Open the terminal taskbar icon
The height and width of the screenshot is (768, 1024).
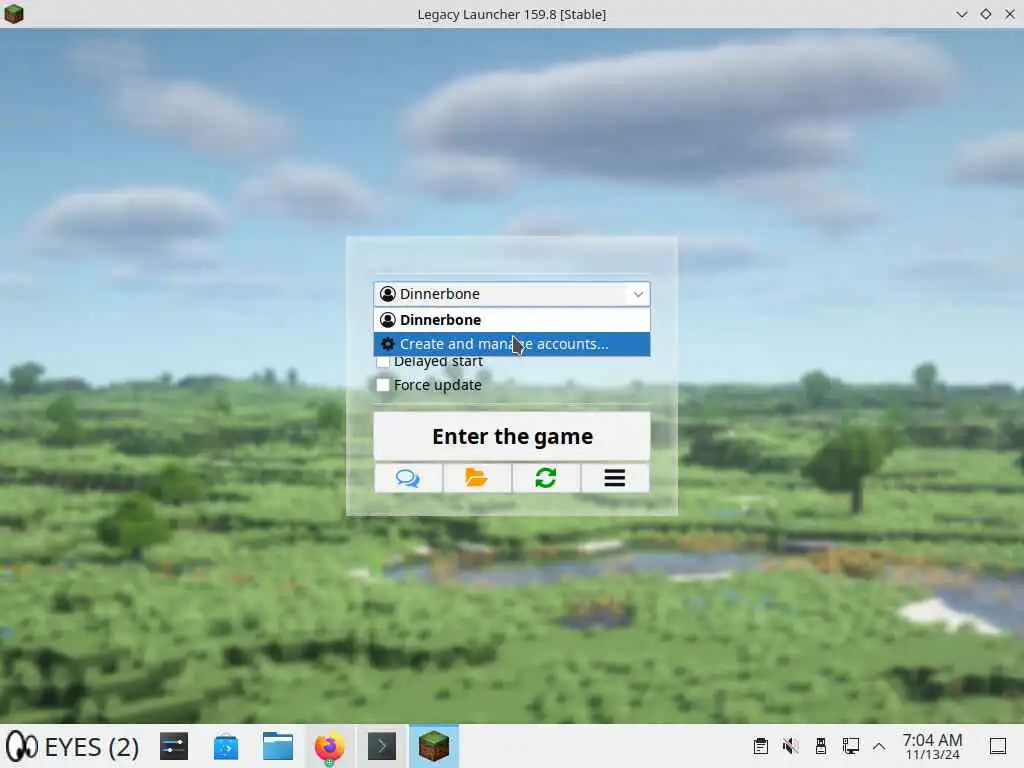pyautogui.click(x=382, y=746)
